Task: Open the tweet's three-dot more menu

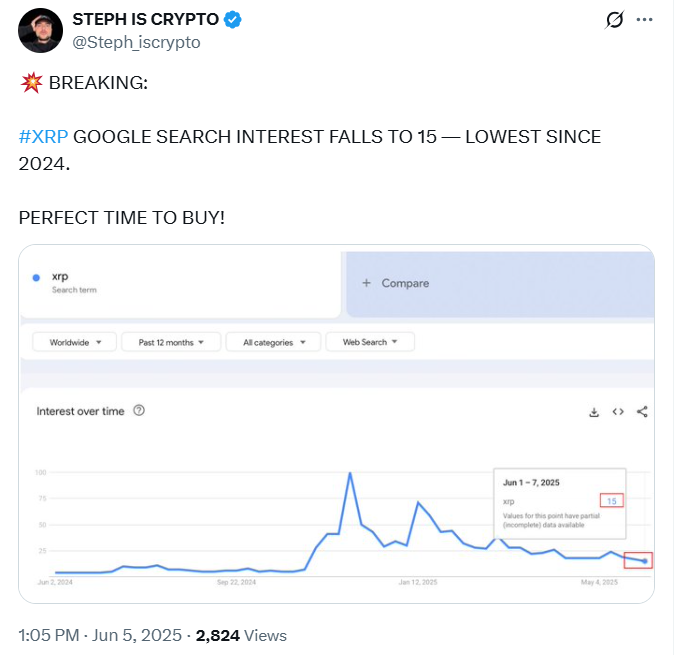Action: [x=645, y=20]
